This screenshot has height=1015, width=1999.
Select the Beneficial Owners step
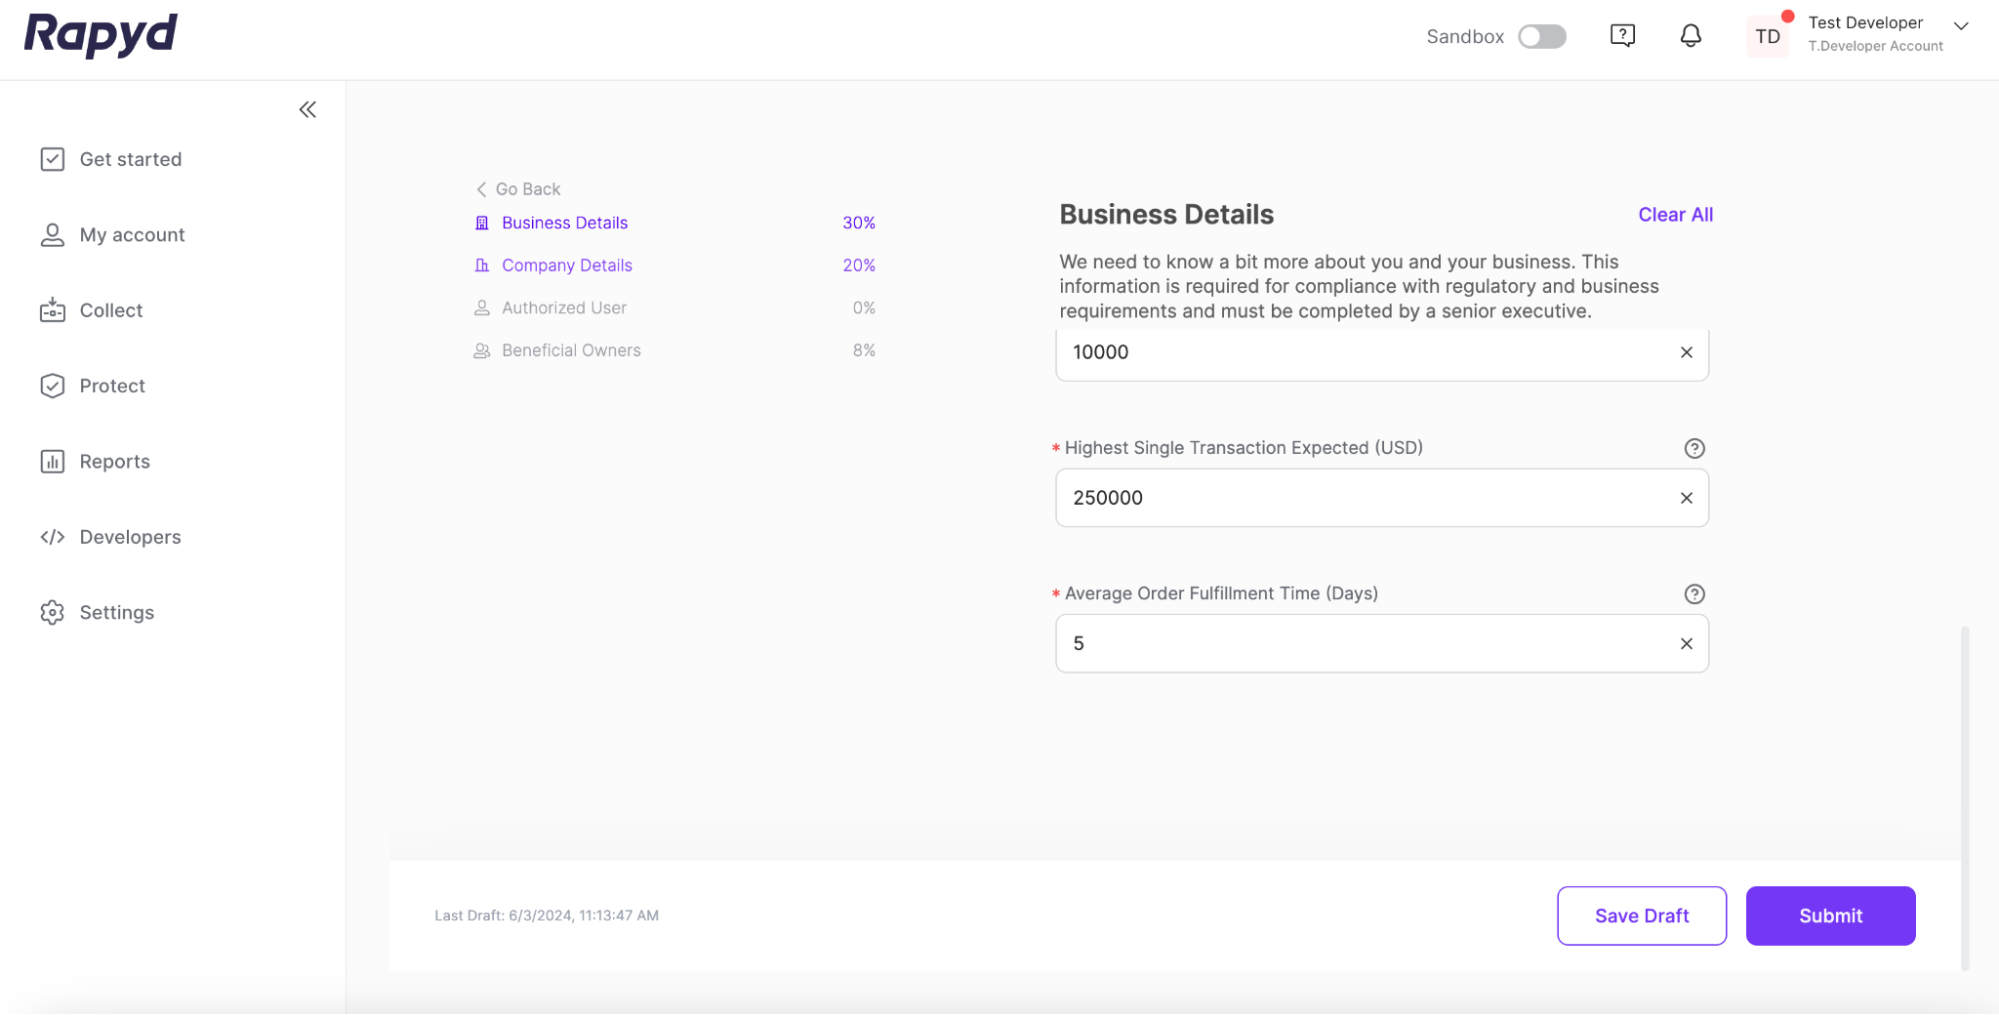(570, 351)
